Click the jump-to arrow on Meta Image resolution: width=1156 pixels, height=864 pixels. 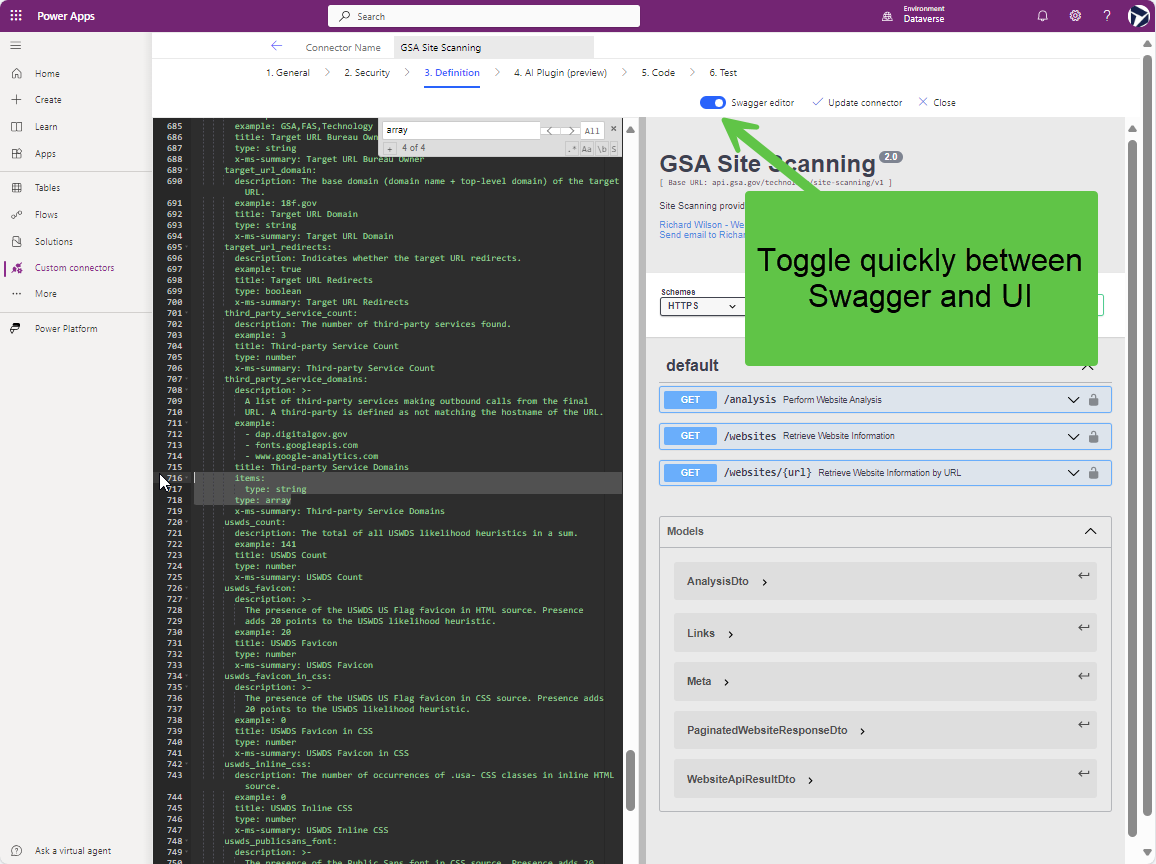point(1083,676)
